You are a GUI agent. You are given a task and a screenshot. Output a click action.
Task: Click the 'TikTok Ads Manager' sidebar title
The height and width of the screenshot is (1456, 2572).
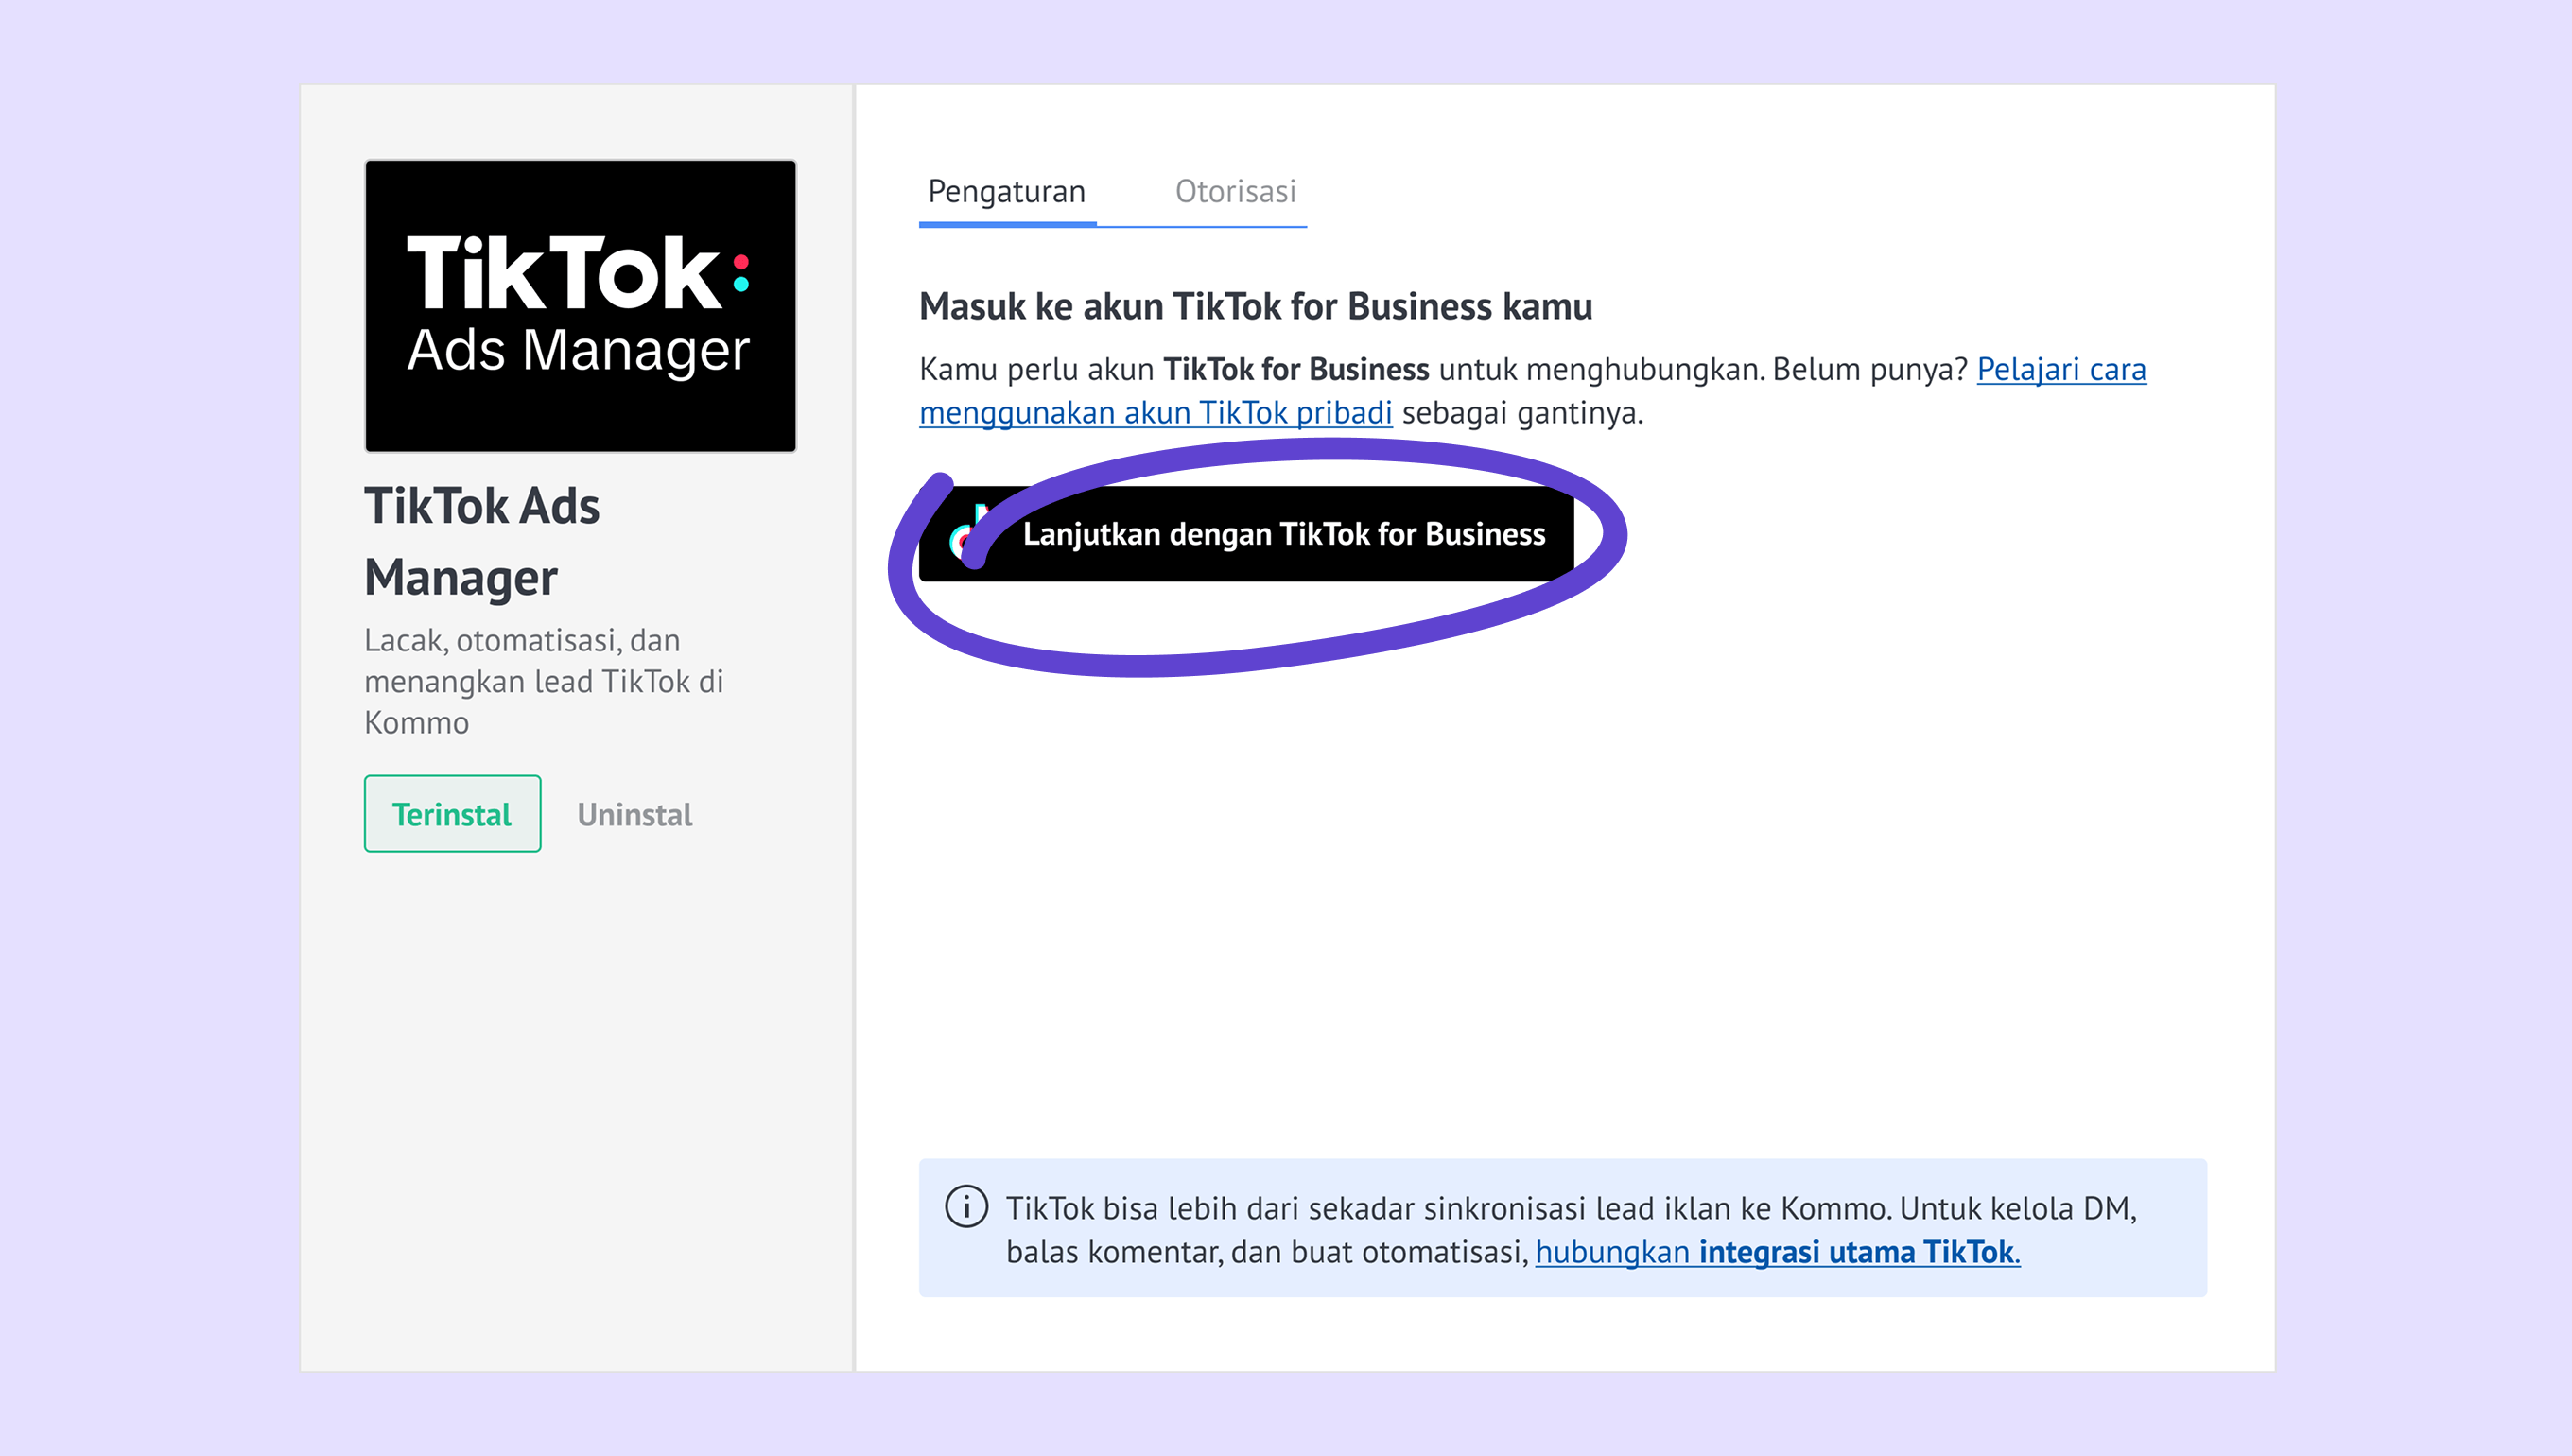482,541
